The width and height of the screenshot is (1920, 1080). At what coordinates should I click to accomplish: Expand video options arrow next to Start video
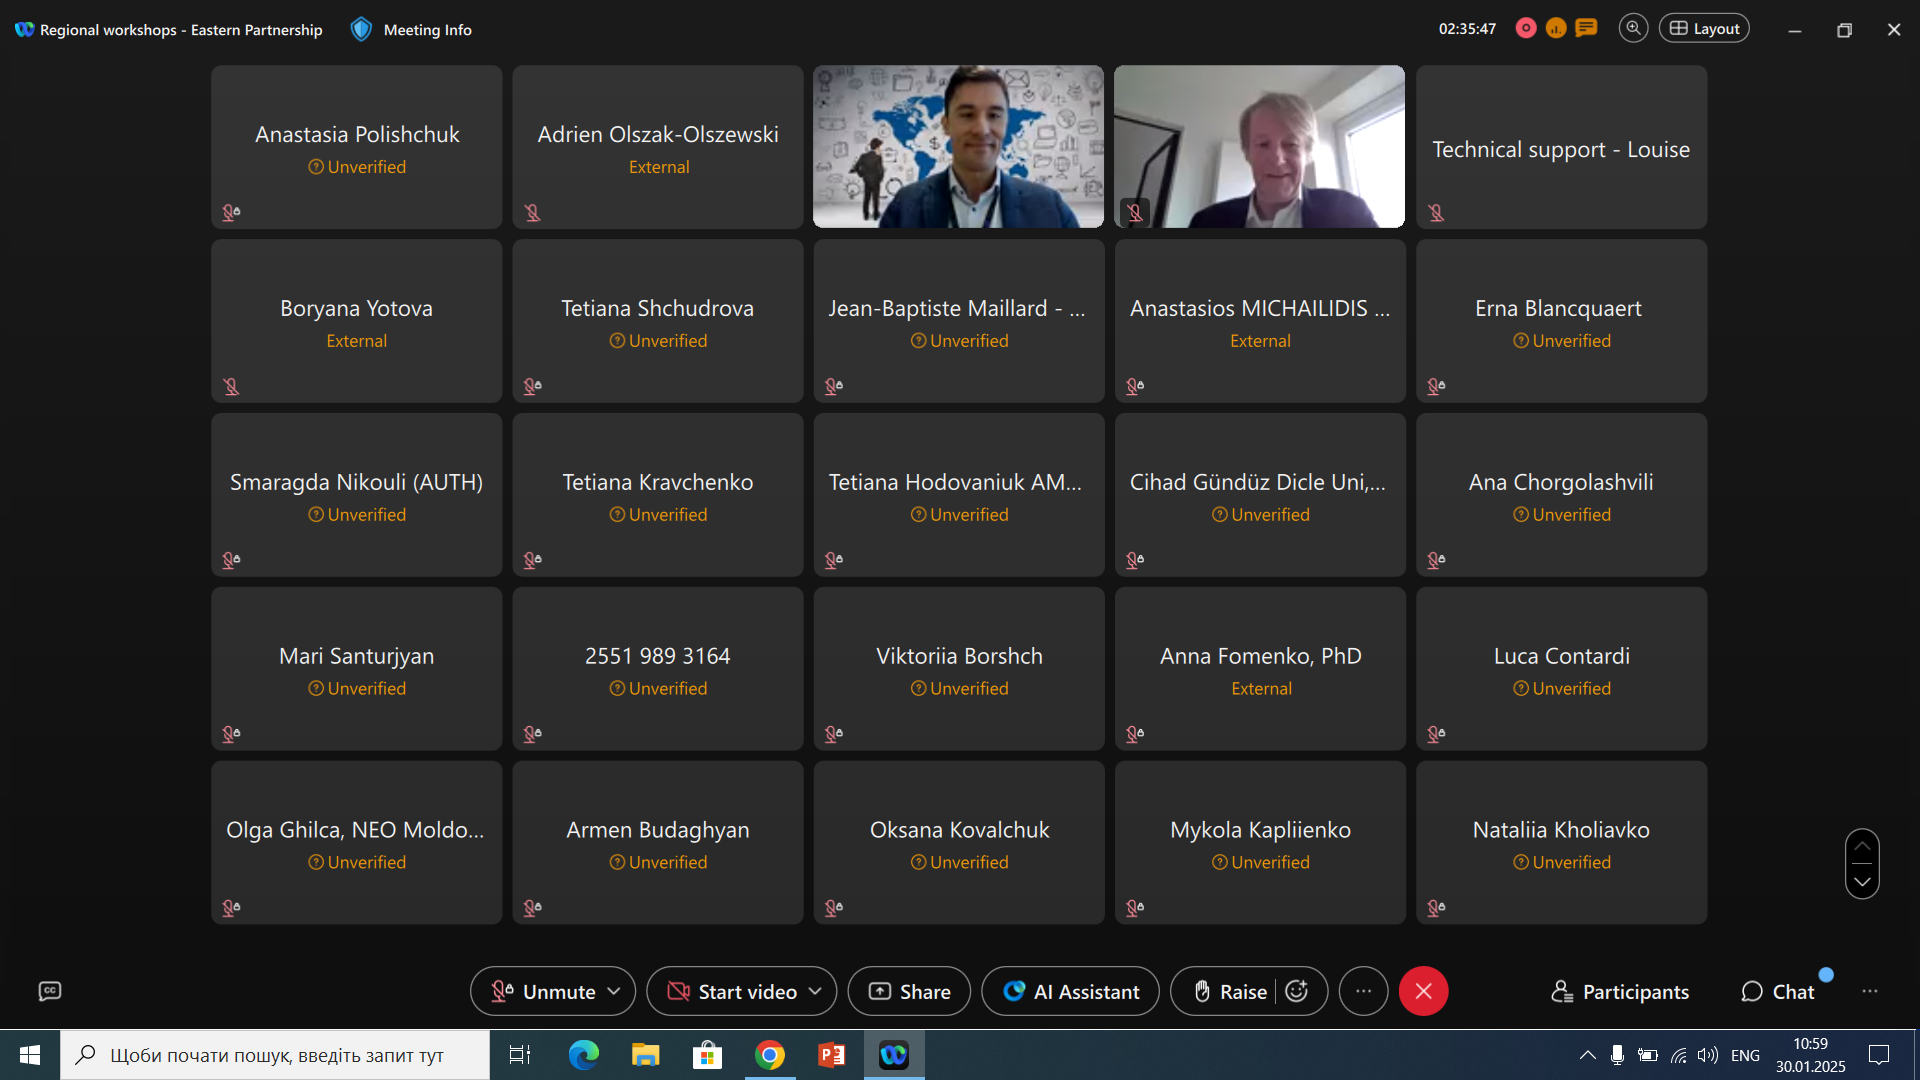(x=815, y=991)
